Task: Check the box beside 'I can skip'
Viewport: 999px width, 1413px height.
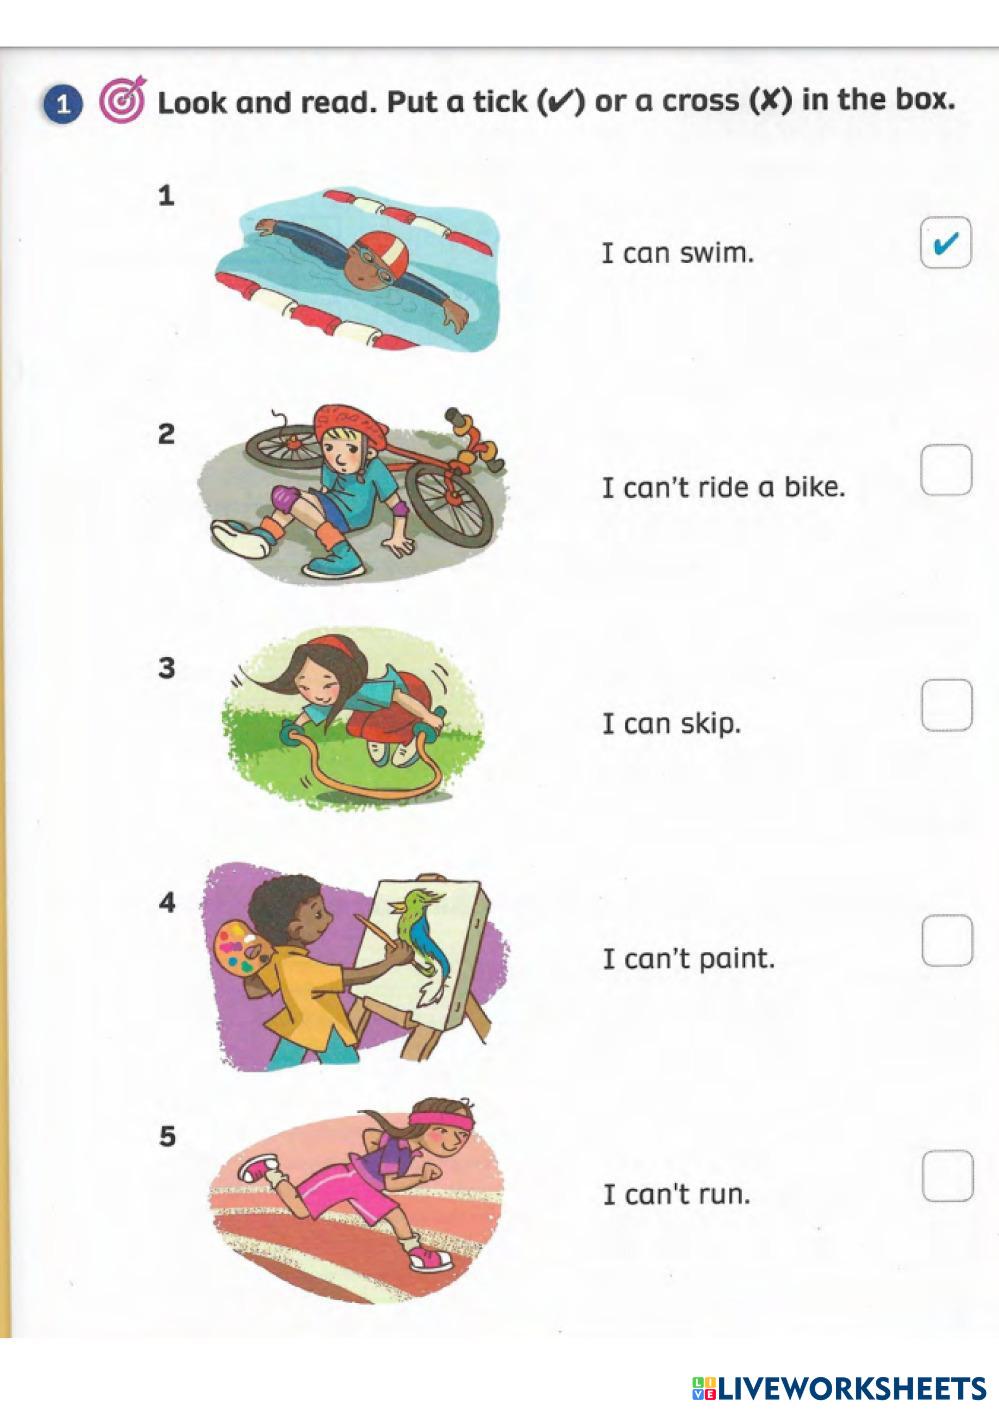Action: 946,705
